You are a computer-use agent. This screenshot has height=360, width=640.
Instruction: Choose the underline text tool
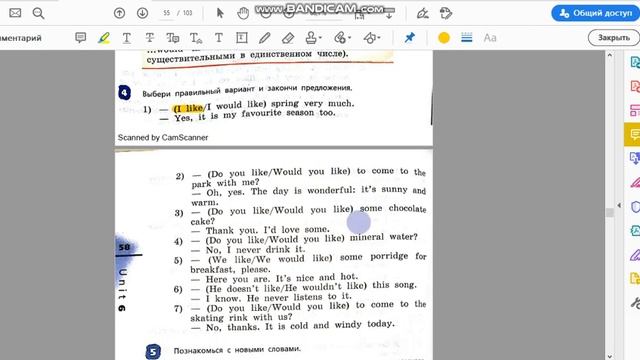[x=127, y=38]
